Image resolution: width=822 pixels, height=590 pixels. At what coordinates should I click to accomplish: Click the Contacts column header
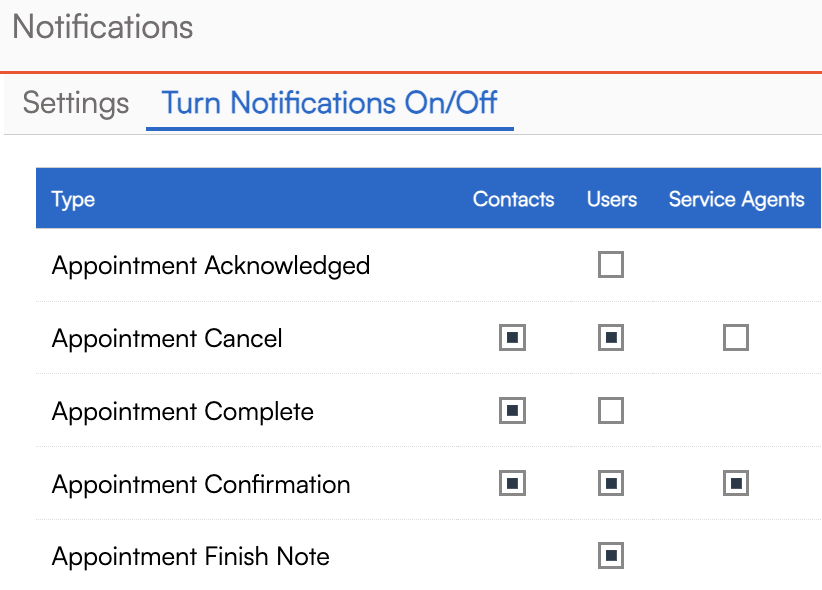tap(513, 199)
